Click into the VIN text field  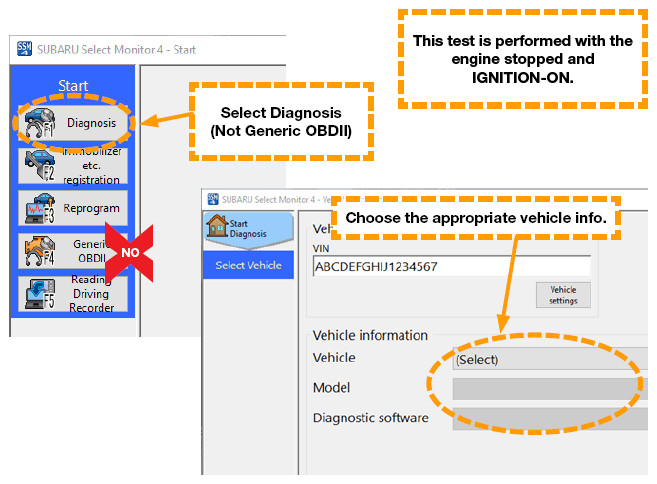coord(450,266)
